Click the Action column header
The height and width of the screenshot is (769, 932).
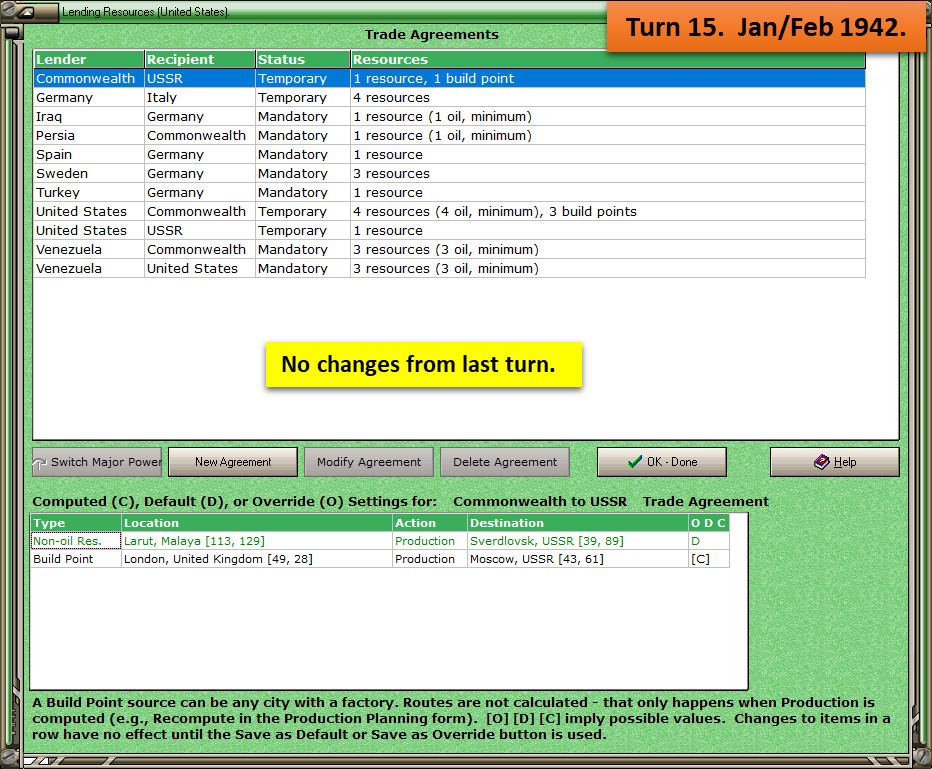(430, 523)
